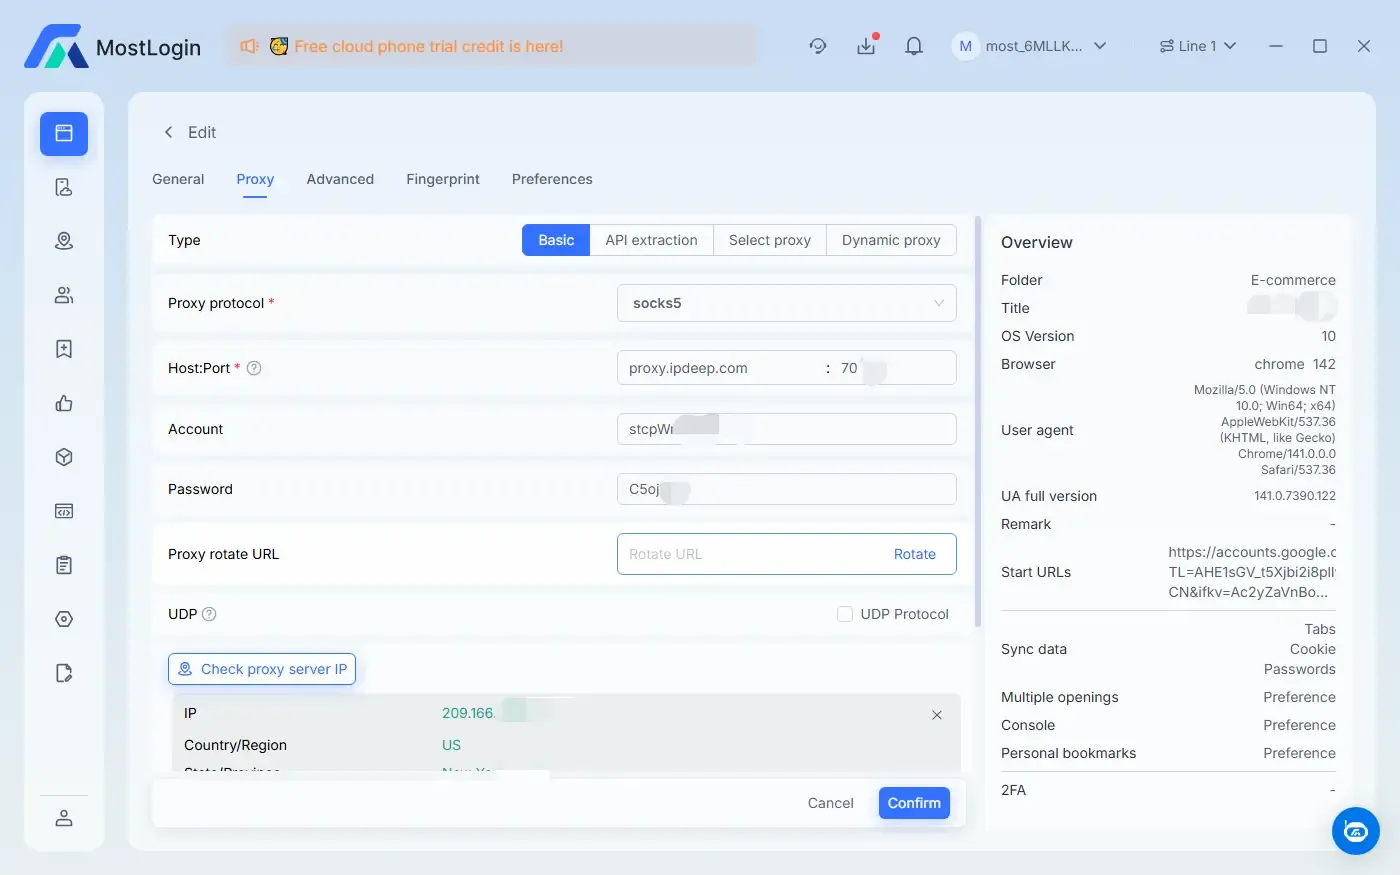The width and height of the screenshot is (1400, 875).
Task: Open the cube extensions sidebar icon
Action: tap(64, 457)
